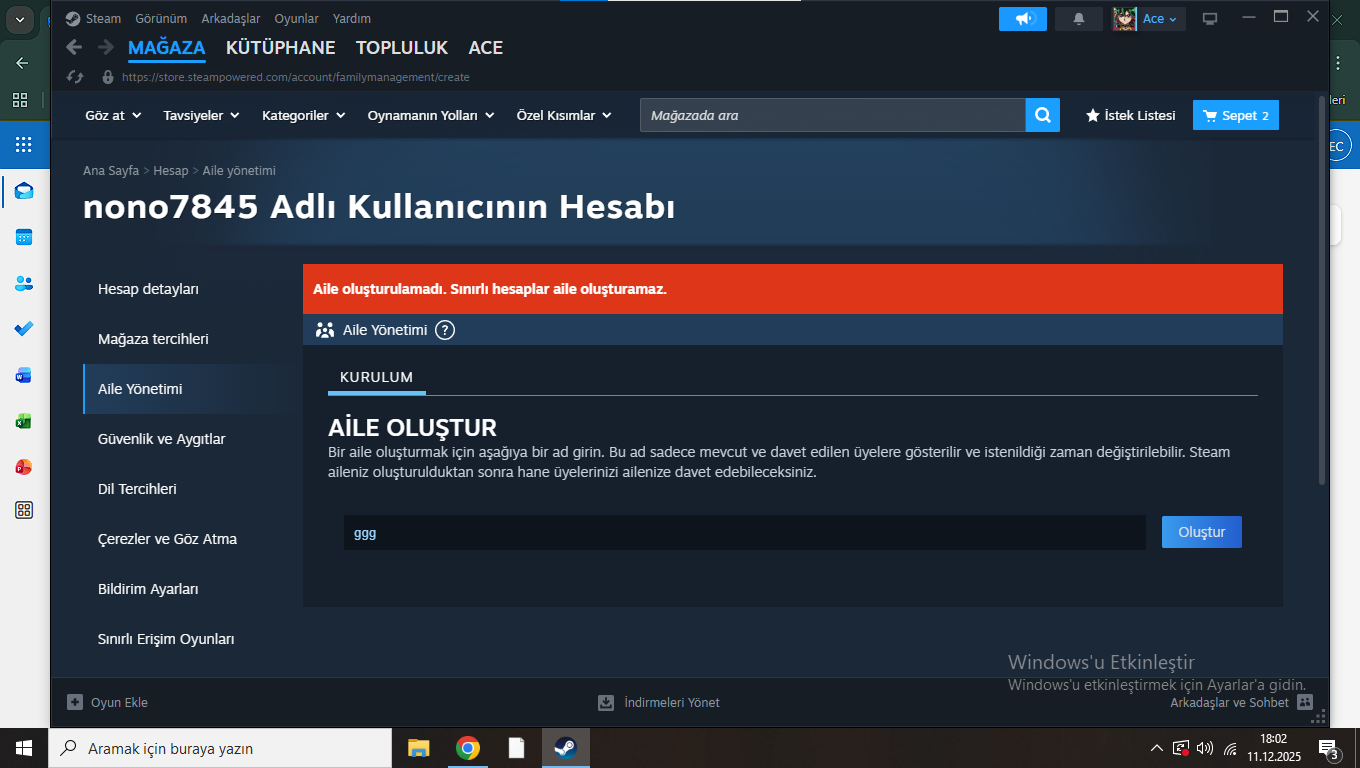Switch to the KÜTÜPHANE tab

coord(281,47)
